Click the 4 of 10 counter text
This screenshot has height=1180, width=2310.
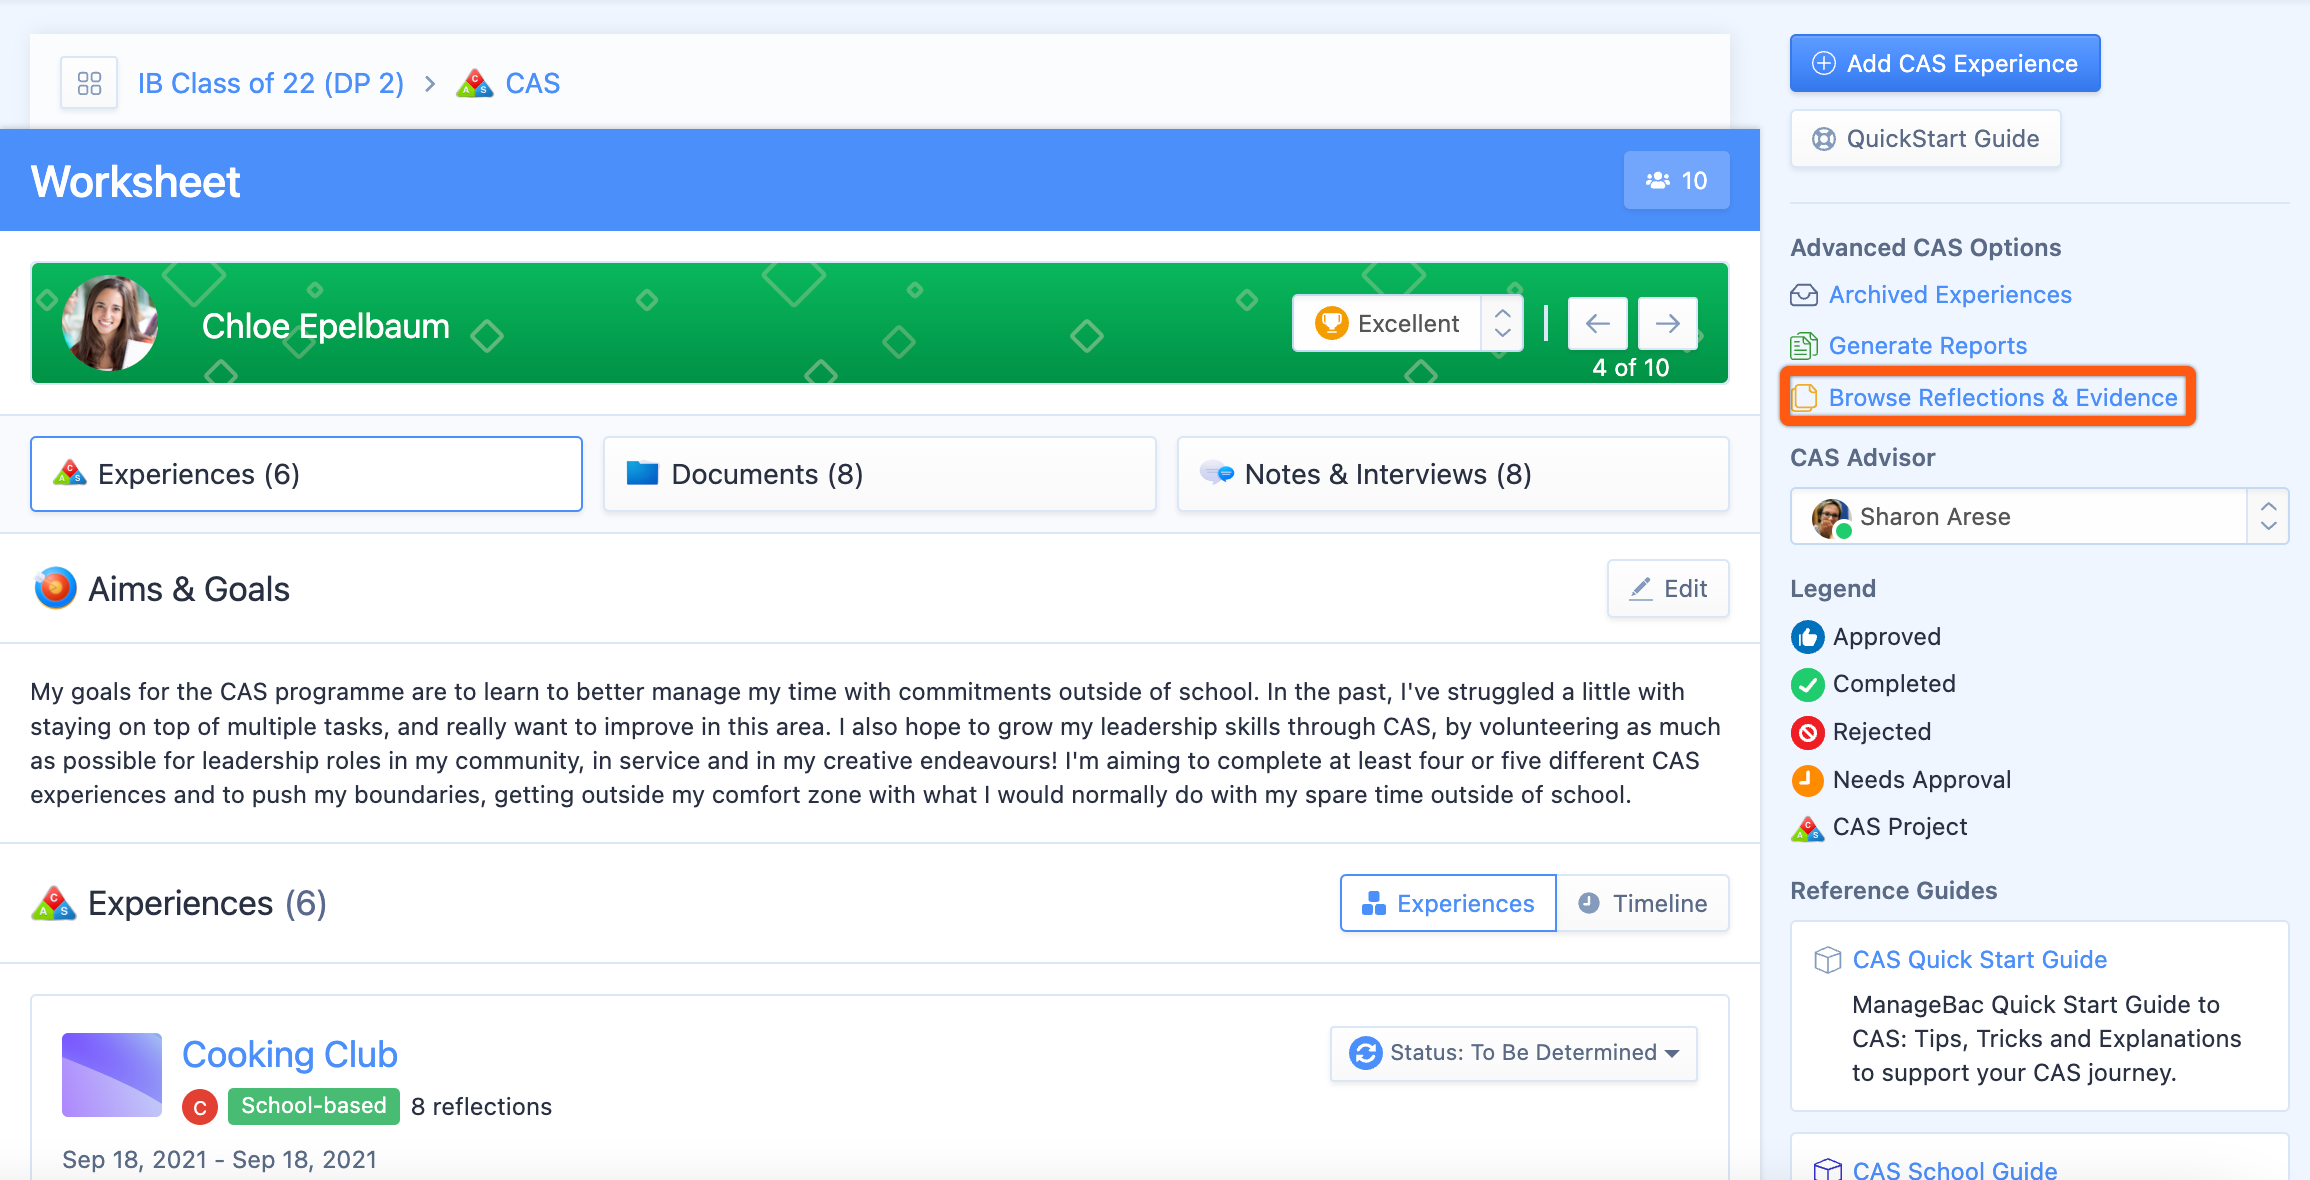click(x=1630, y=367)
